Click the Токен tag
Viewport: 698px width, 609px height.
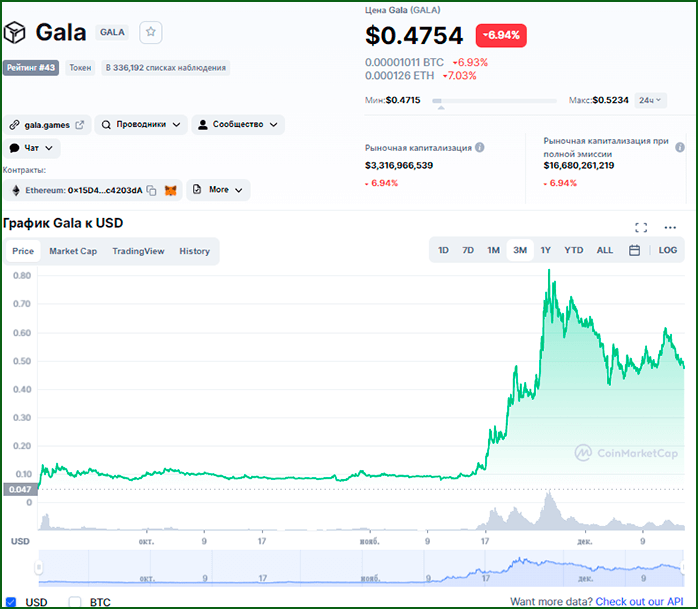tap(80, 68)
